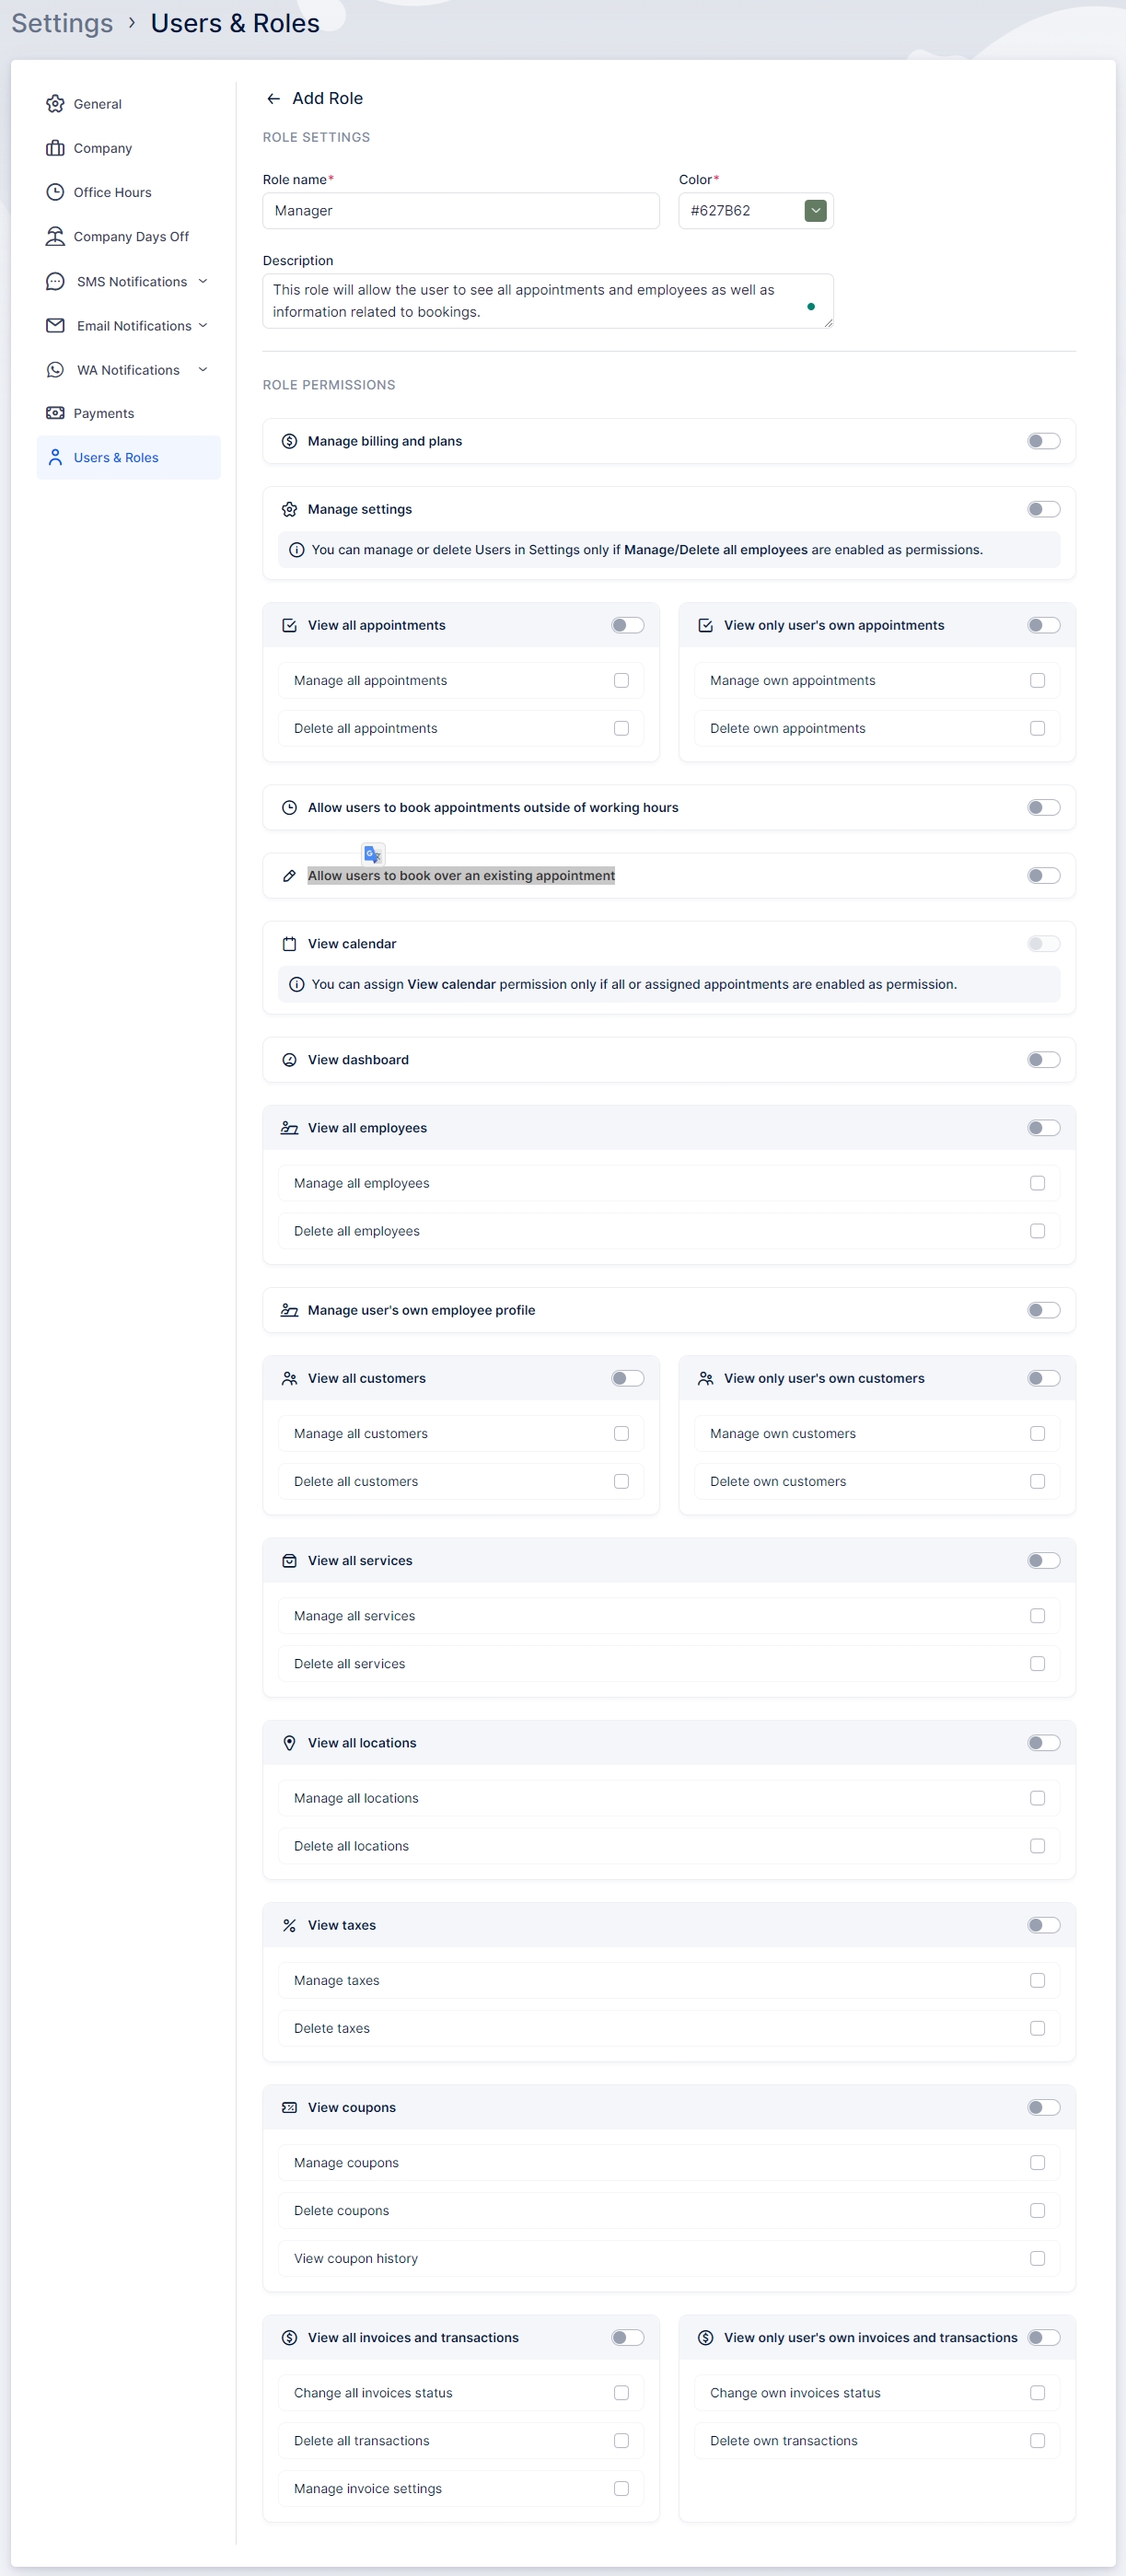Open the green role color swatch picker
1126x2576 pixels.
[815, 211]
